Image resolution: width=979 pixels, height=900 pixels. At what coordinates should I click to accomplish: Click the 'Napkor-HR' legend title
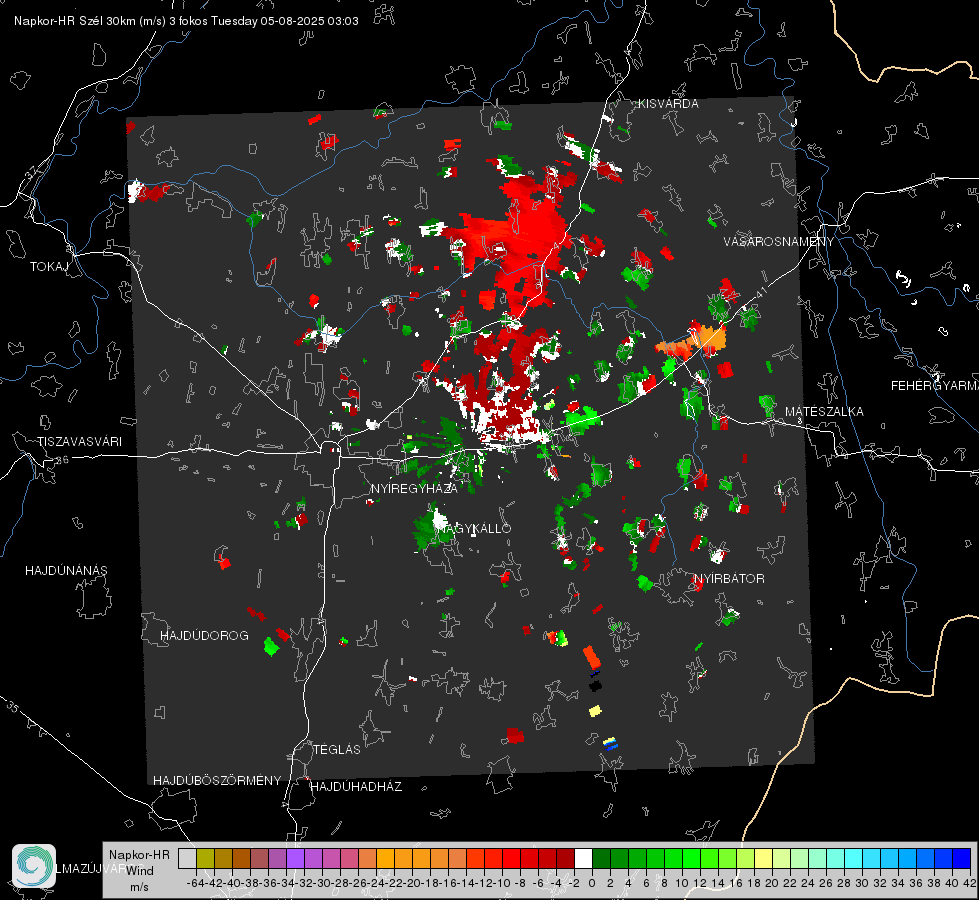click(139, 854)
